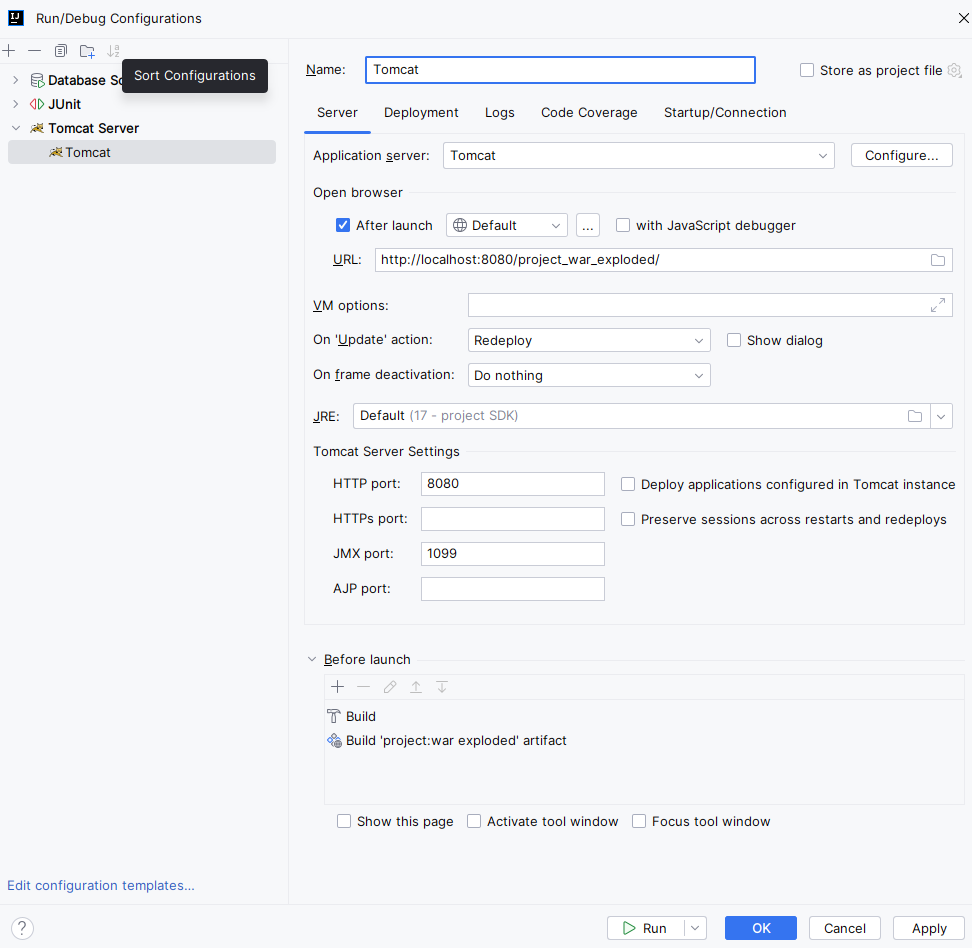
Task: Click the Configure... button
Action: (901, 156)
